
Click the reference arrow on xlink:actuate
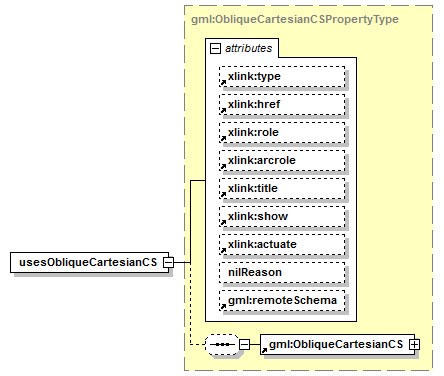coord(223,250)
